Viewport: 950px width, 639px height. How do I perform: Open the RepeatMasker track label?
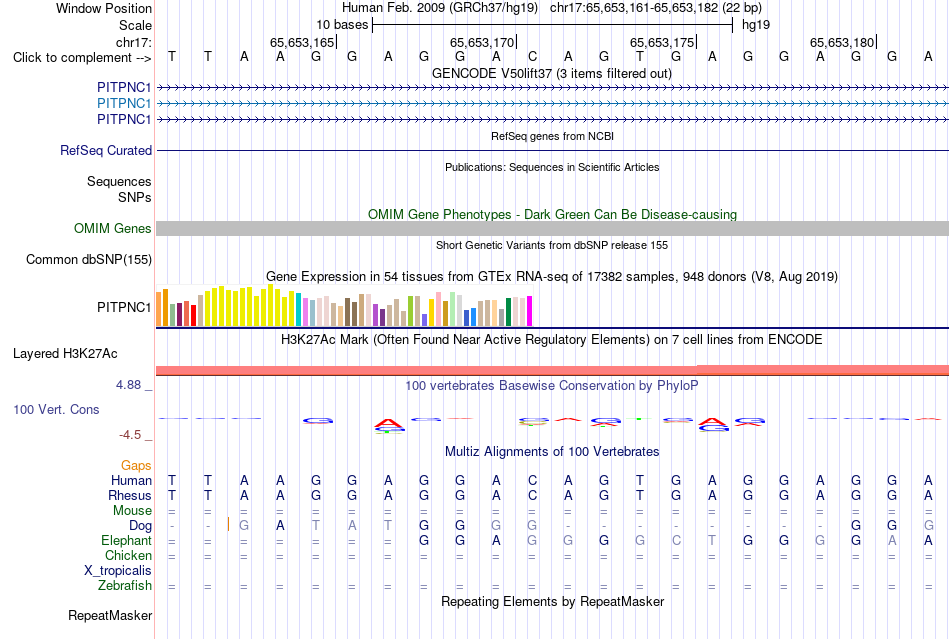point(110,615)
